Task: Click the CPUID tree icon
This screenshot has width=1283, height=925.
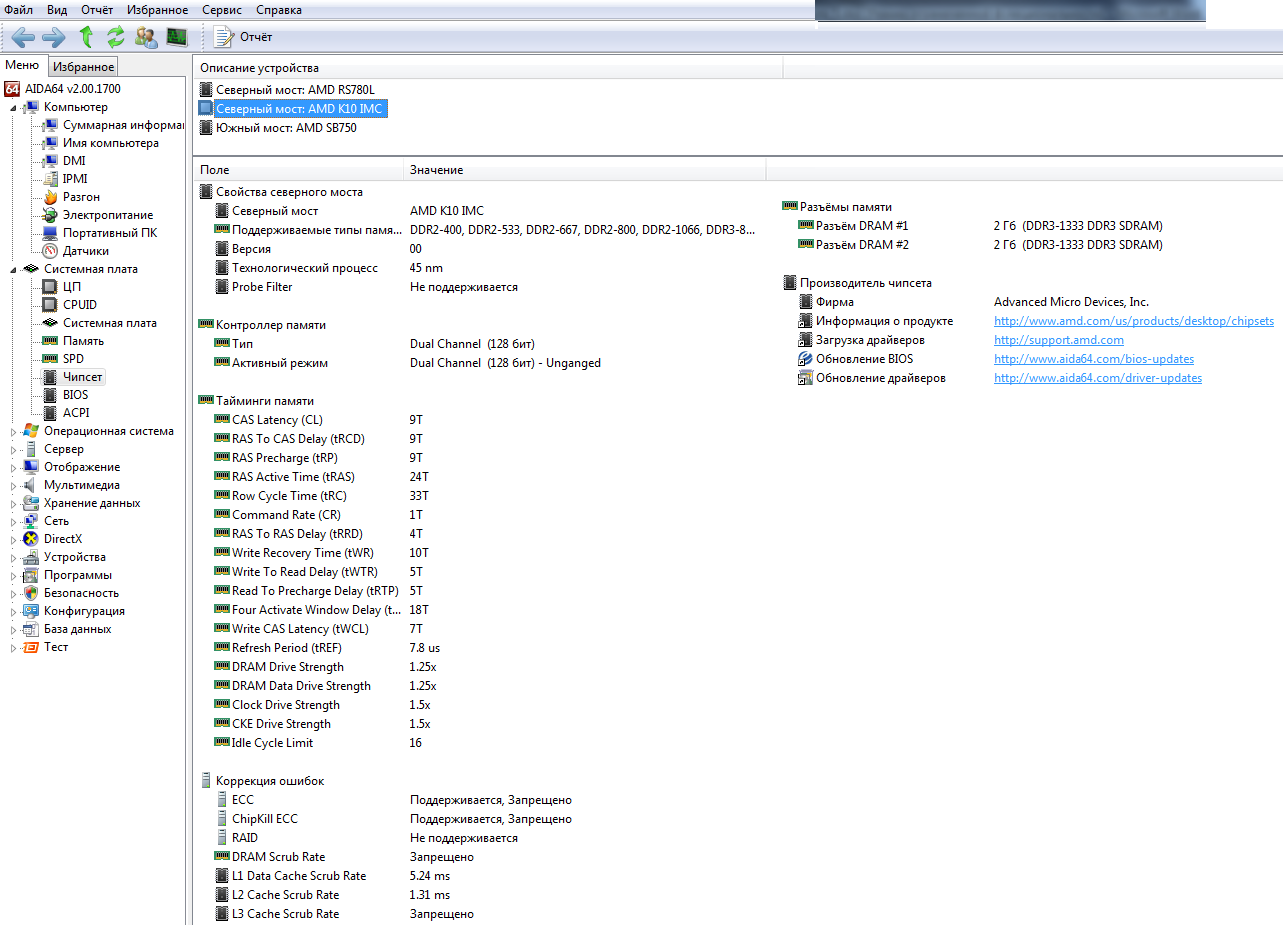Action: pyautogui.click(x=50, y=305)
